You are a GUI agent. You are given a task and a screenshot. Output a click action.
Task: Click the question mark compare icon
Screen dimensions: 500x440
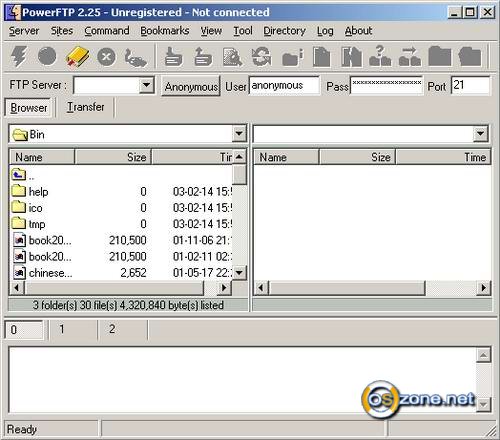[x=380, y=56]
